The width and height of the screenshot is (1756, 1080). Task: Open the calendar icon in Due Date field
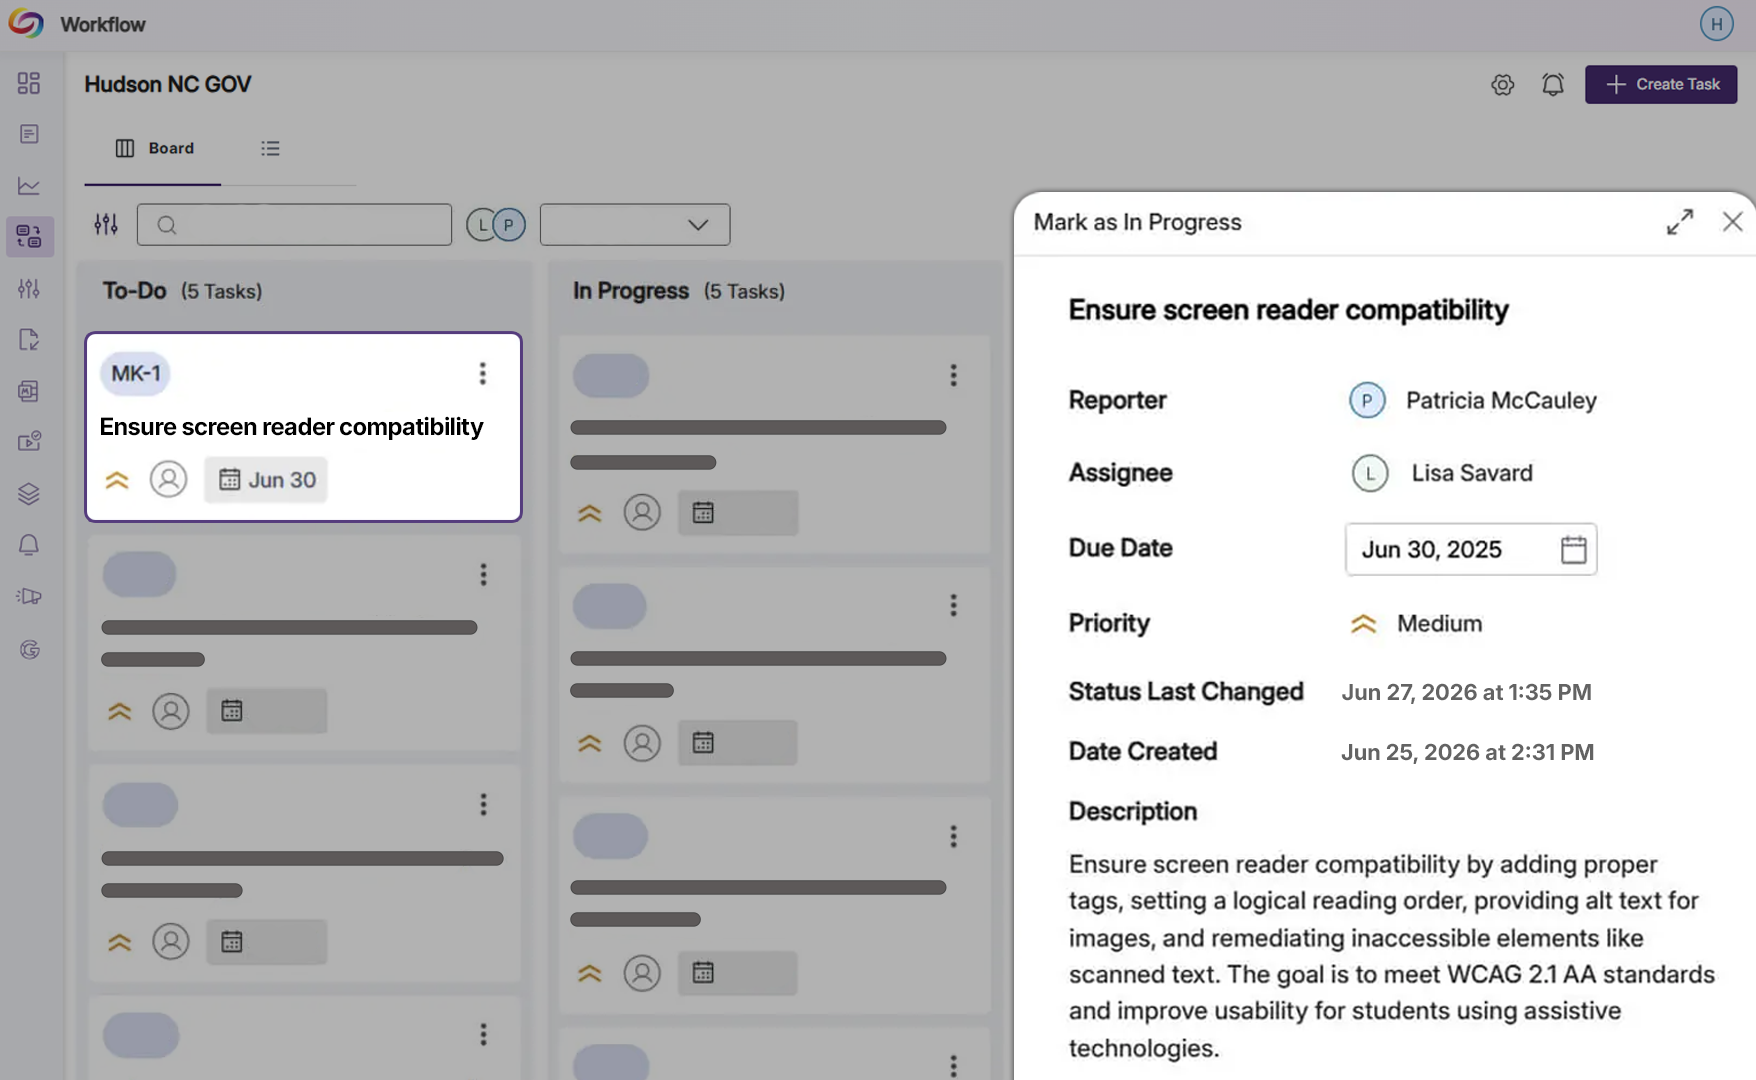1573,549
